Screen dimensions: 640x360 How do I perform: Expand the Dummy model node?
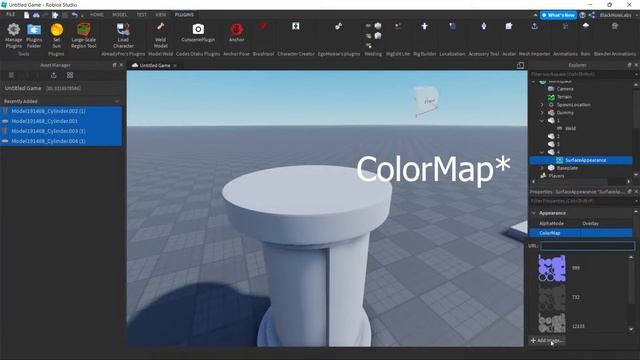[542, 113]
